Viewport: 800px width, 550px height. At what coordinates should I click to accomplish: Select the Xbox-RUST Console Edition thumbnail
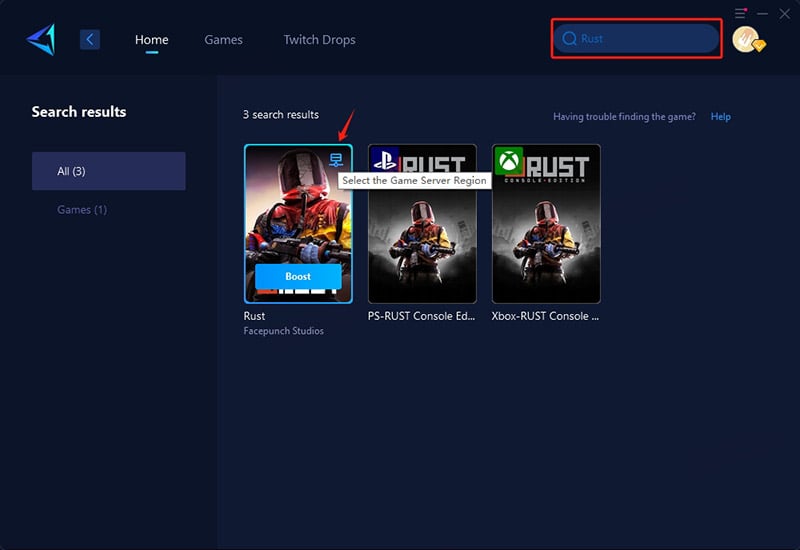click(x=546, y=223)
